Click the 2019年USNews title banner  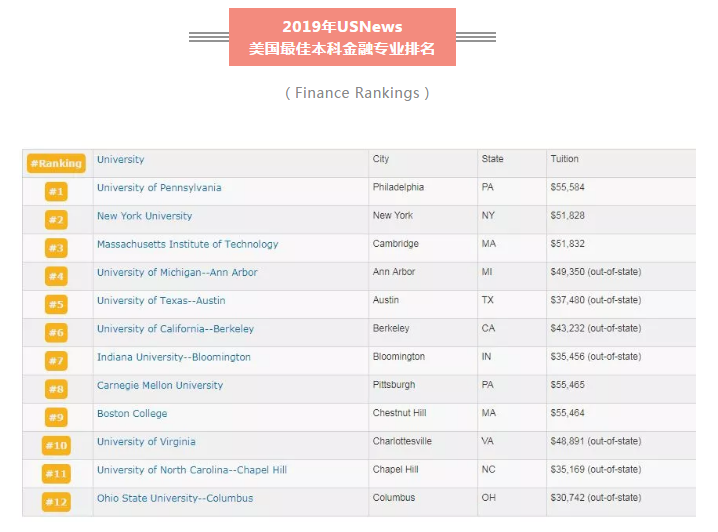point(342,37)
